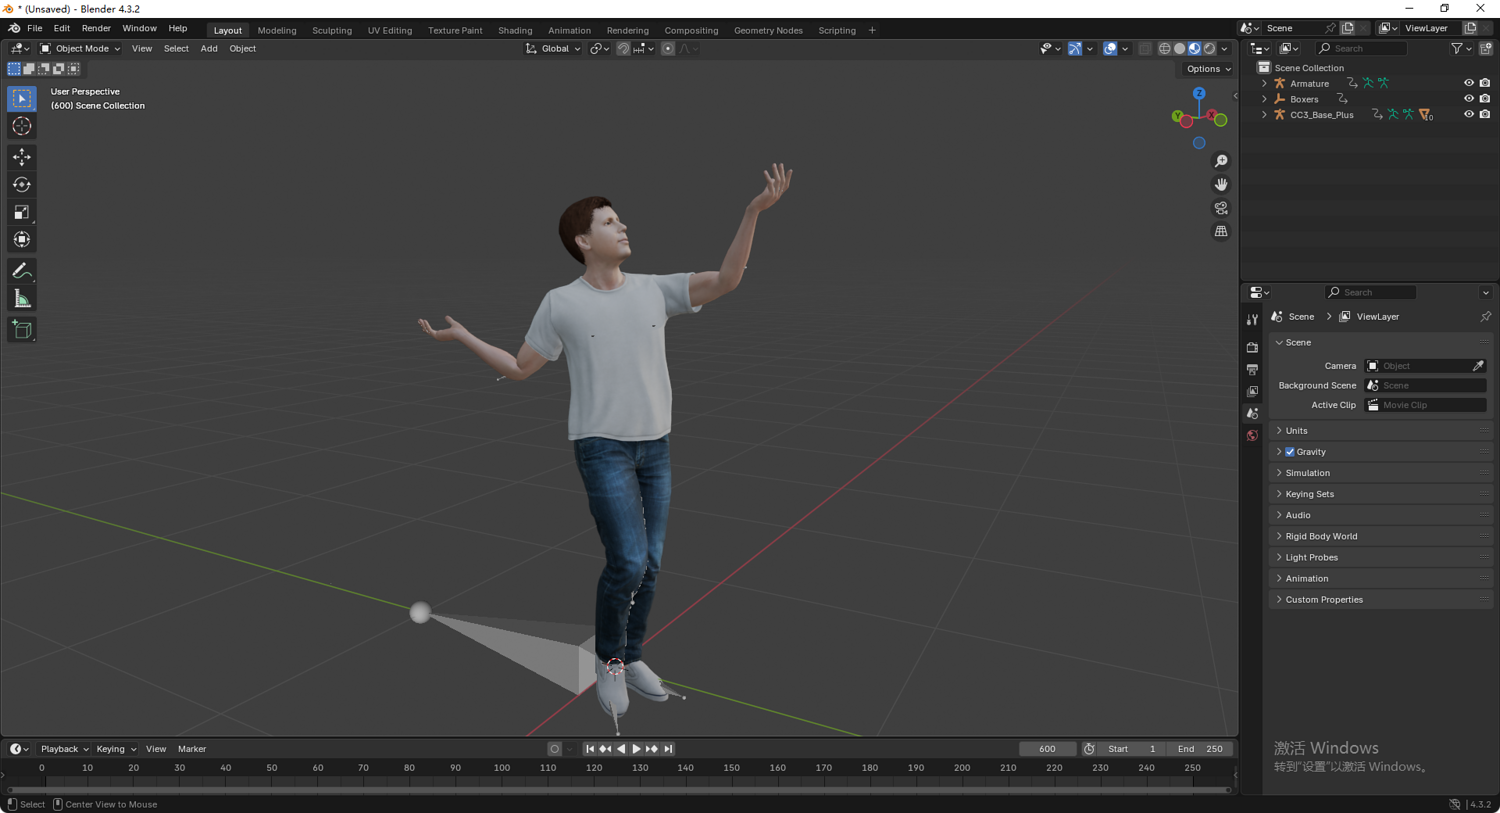Open the File menu
This screenshot has height=813, width=1500.
(34, 29)
